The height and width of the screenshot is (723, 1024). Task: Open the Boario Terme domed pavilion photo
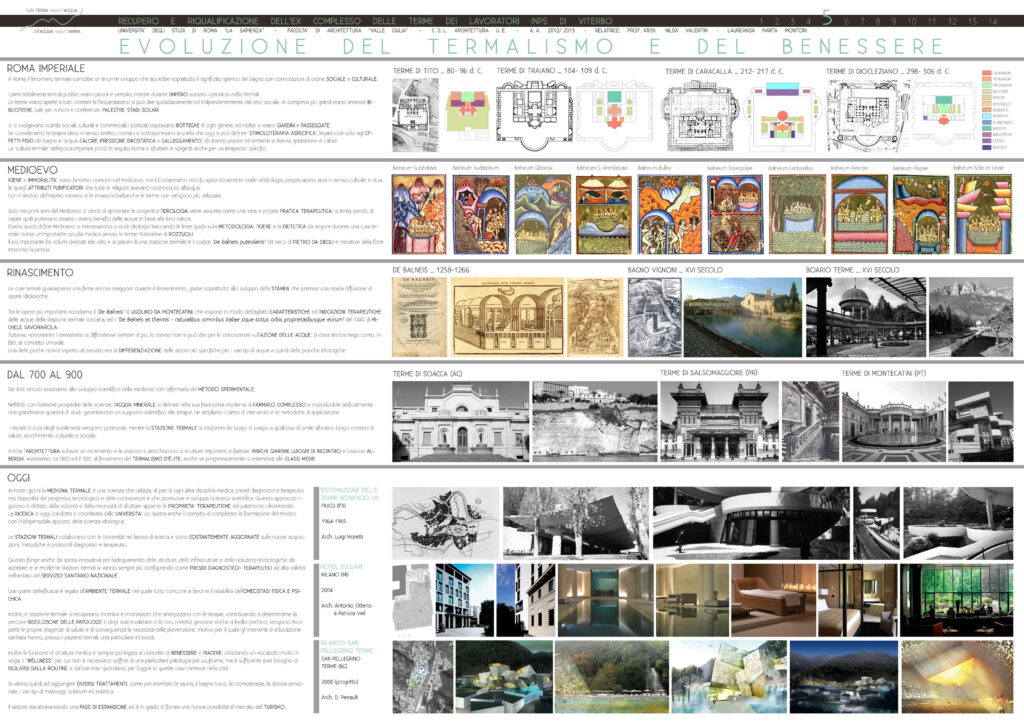[x=865, y=317]
